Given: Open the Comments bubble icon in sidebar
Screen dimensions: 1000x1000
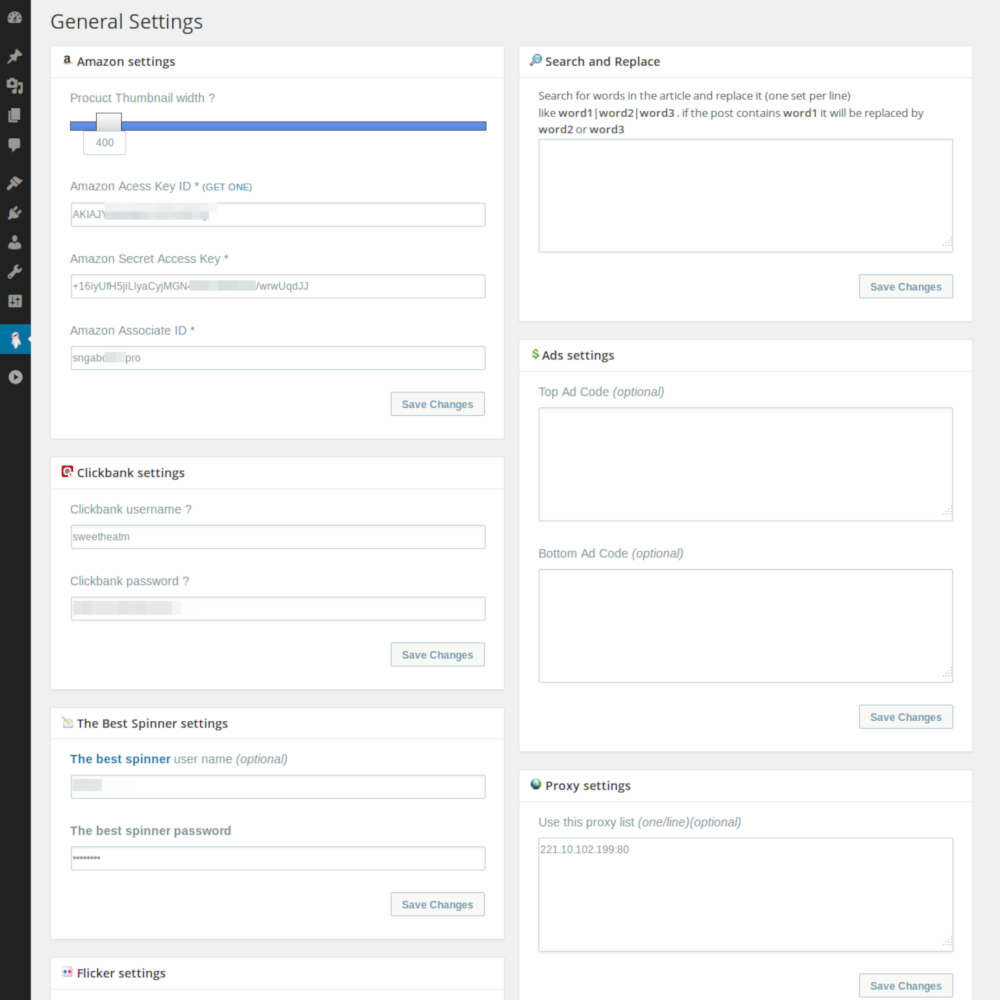Looking at the screenshot, I should pyautogui.click(x=15, y=146).
